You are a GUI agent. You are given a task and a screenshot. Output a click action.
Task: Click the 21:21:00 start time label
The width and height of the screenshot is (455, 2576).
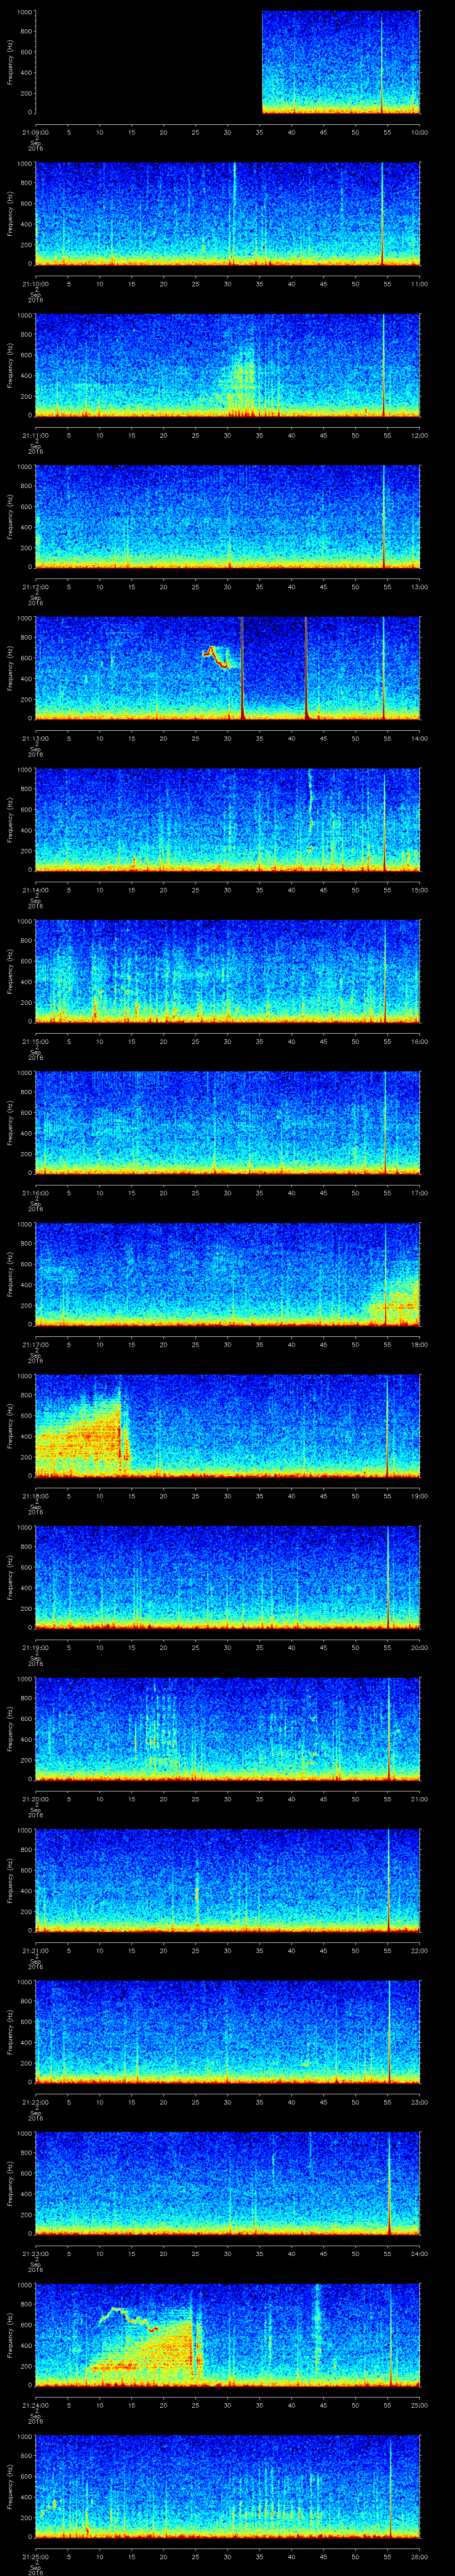pos(35,1950)
